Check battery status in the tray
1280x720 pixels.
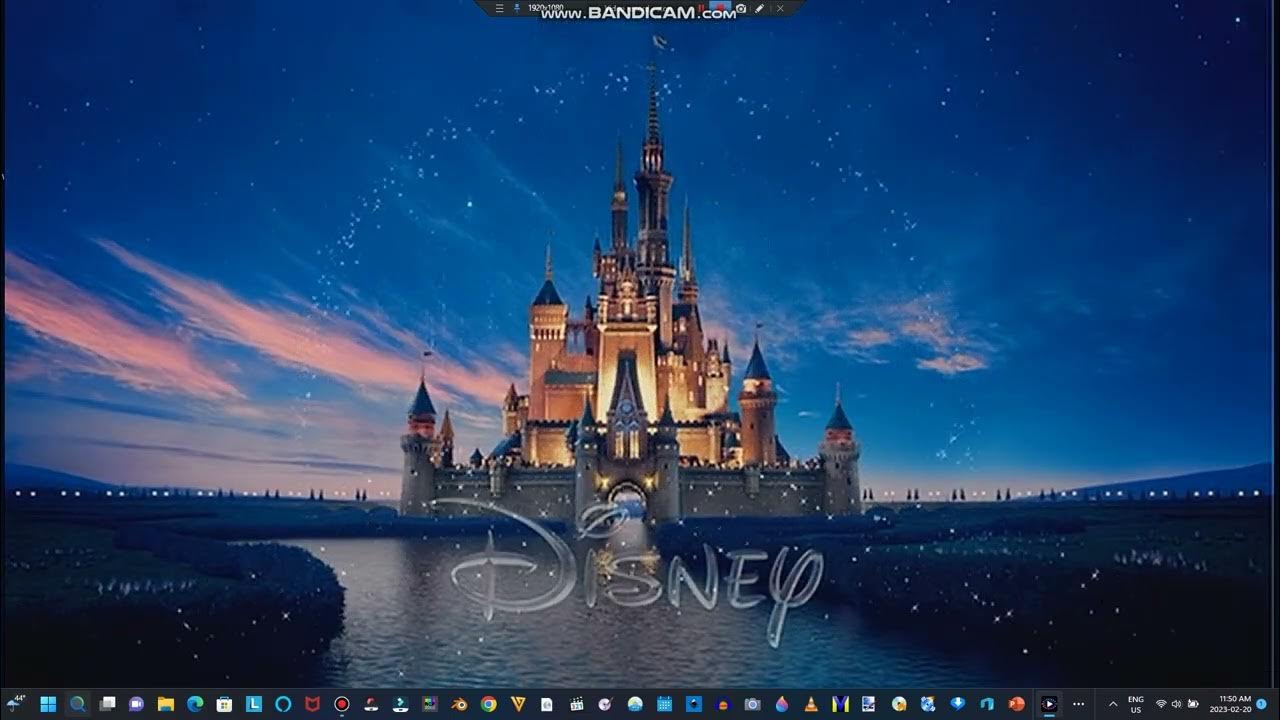pos(1193,704)
